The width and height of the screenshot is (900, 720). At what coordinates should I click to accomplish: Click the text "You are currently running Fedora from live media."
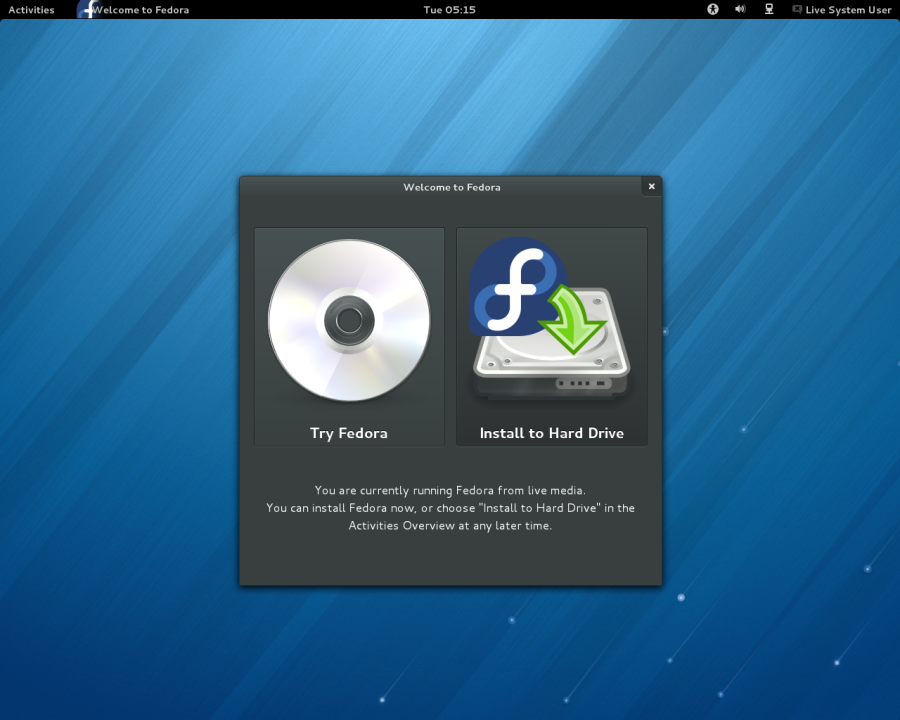tap(450, 490)
